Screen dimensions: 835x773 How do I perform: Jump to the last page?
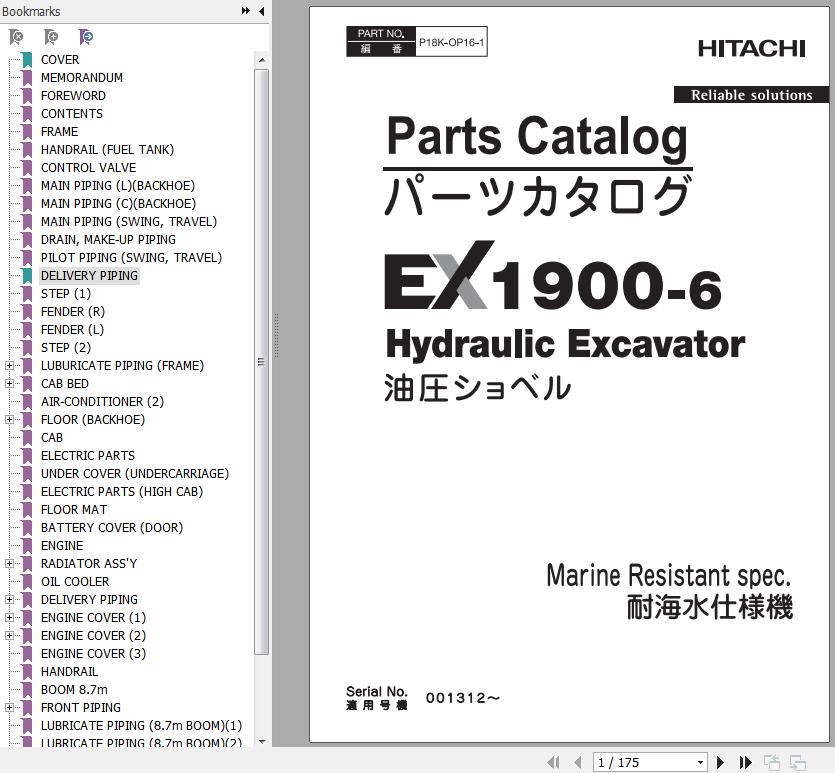746,762
